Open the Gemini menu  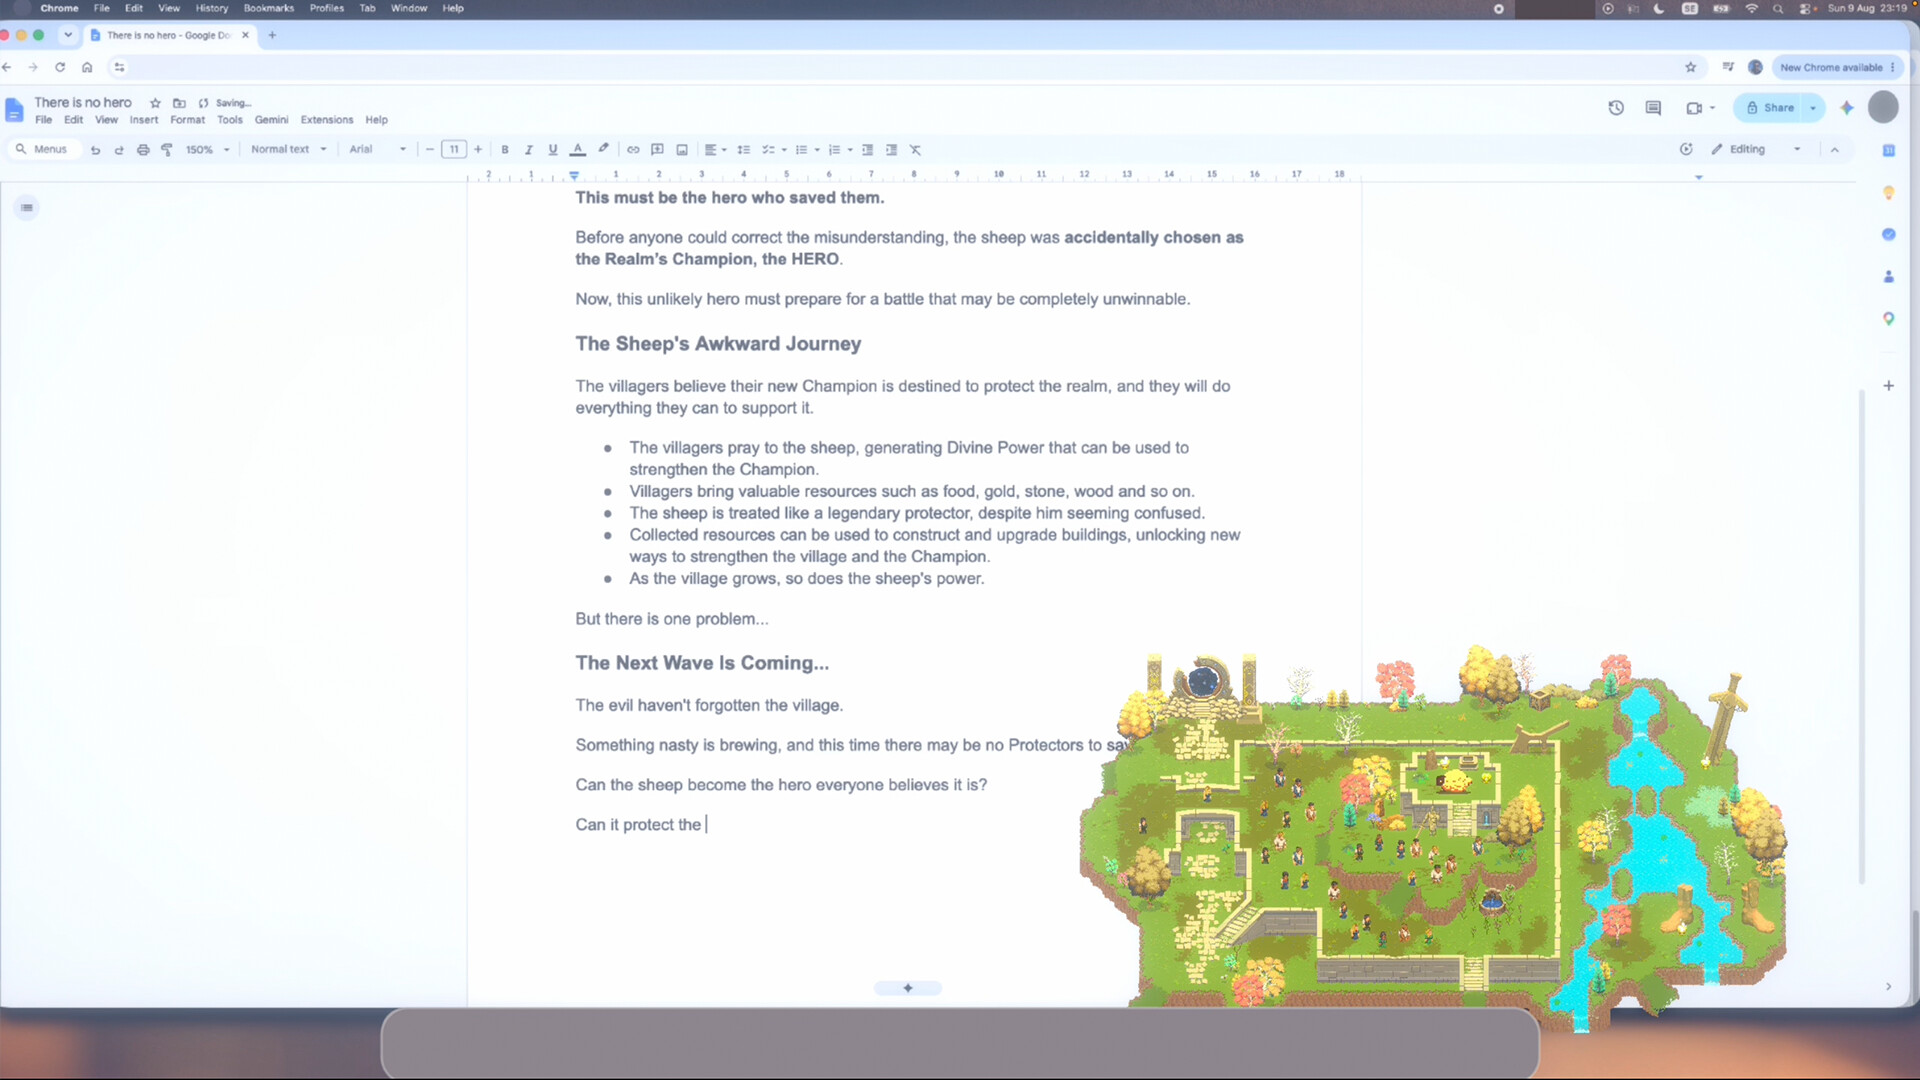point(271,120)
